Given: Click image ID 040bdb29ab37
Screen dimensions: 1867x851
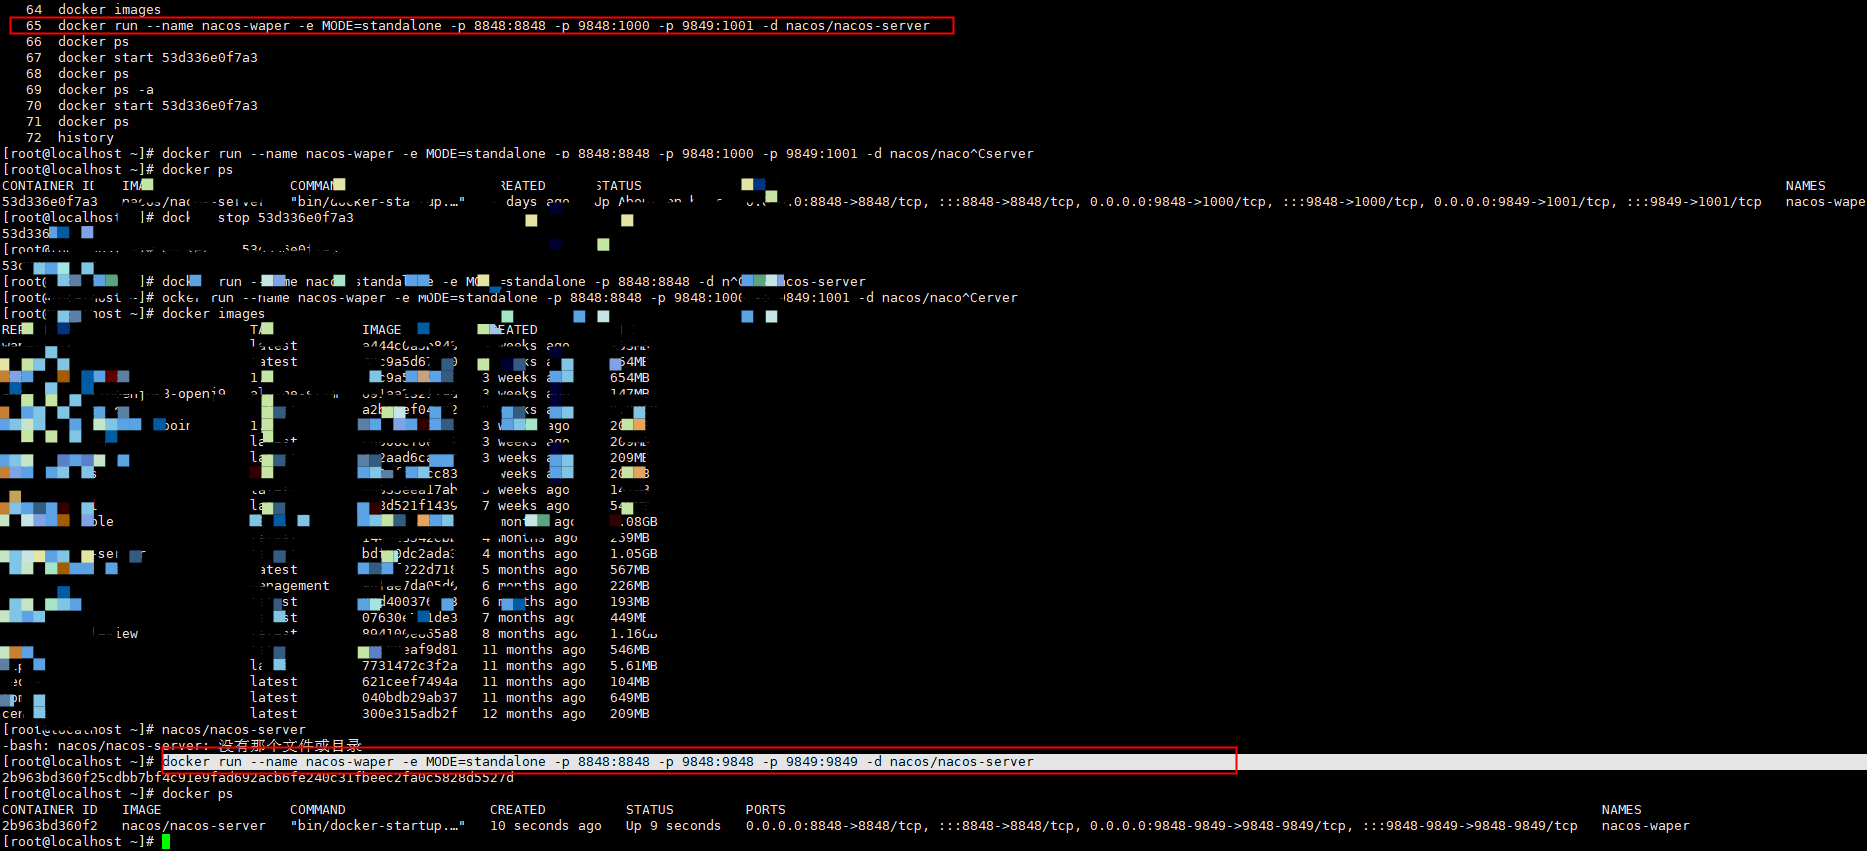Looking at the screenshot, I should click(409, 697).
